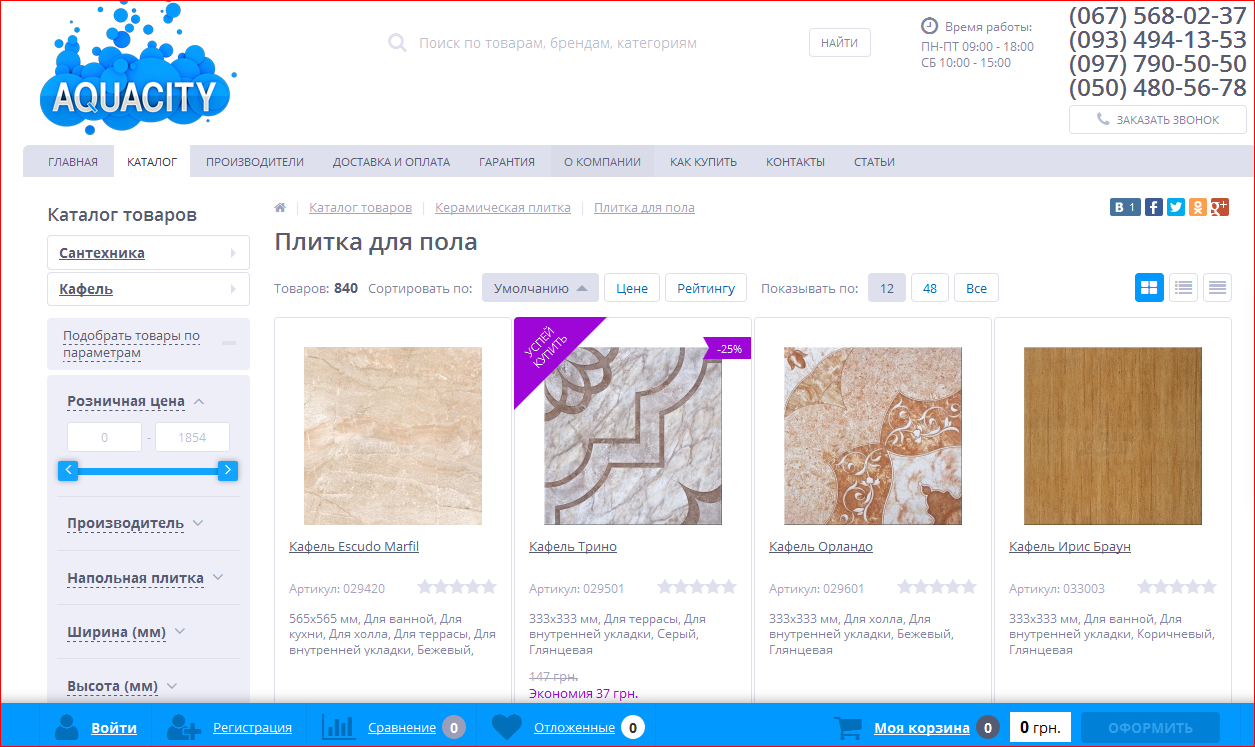The width and height of the screenshot is (1255, 747).
Task: Share page via Facebook icon
Action: tap(1153, 207)
